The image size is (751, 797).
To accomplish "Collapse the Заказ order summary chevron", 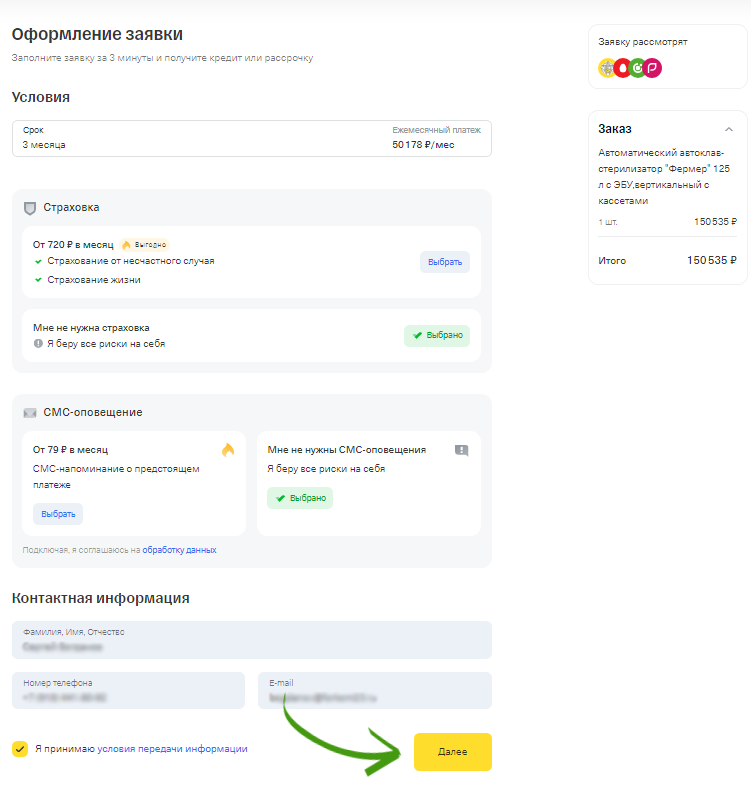I will pos(728,129).
